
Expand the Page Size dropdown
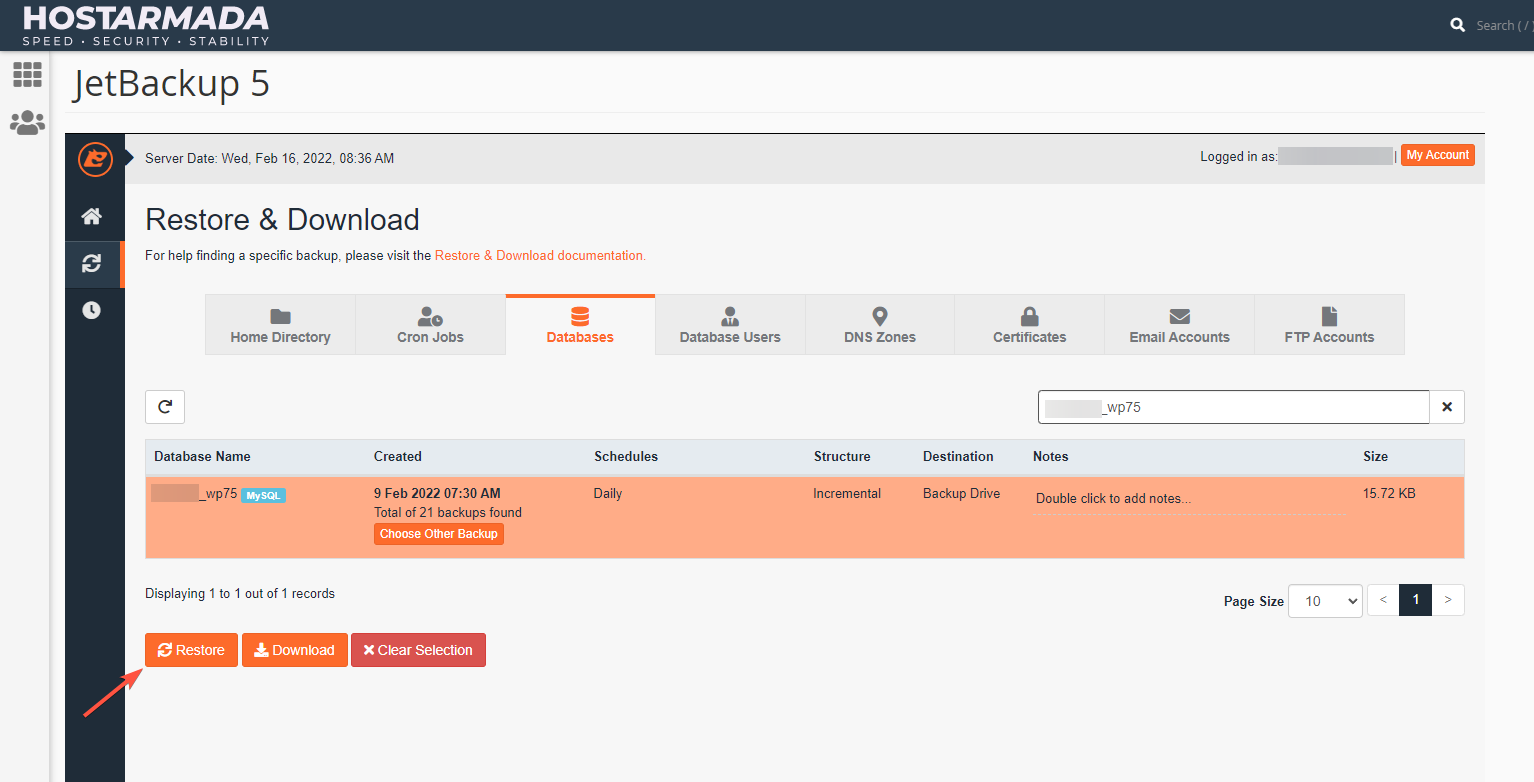coord(1325,601)
